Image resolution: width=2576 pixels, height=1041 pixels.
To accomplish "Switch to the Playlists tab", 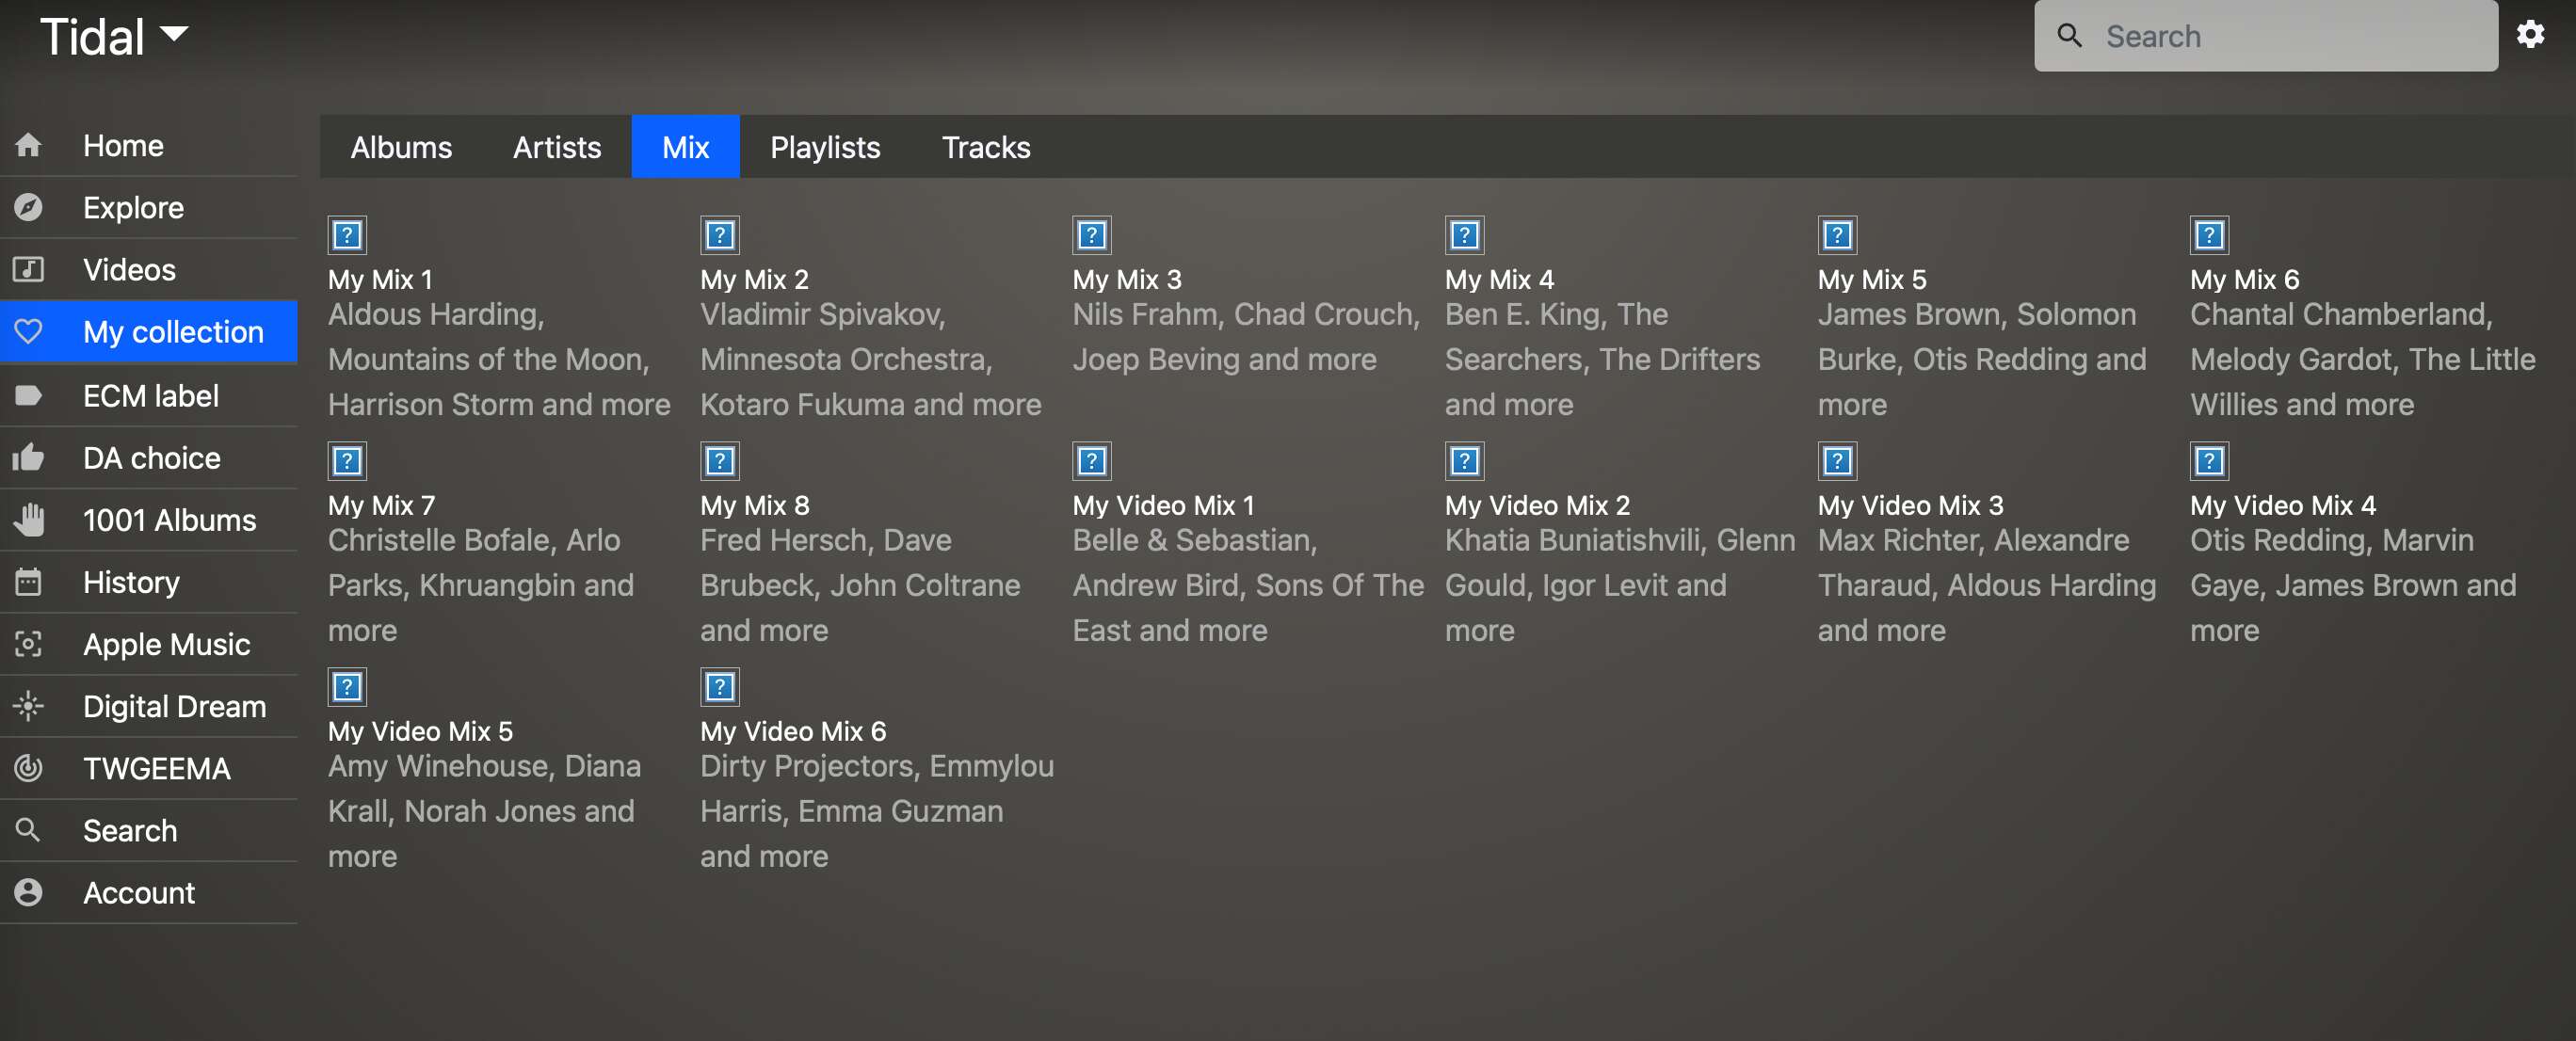I will click(825, 147).
